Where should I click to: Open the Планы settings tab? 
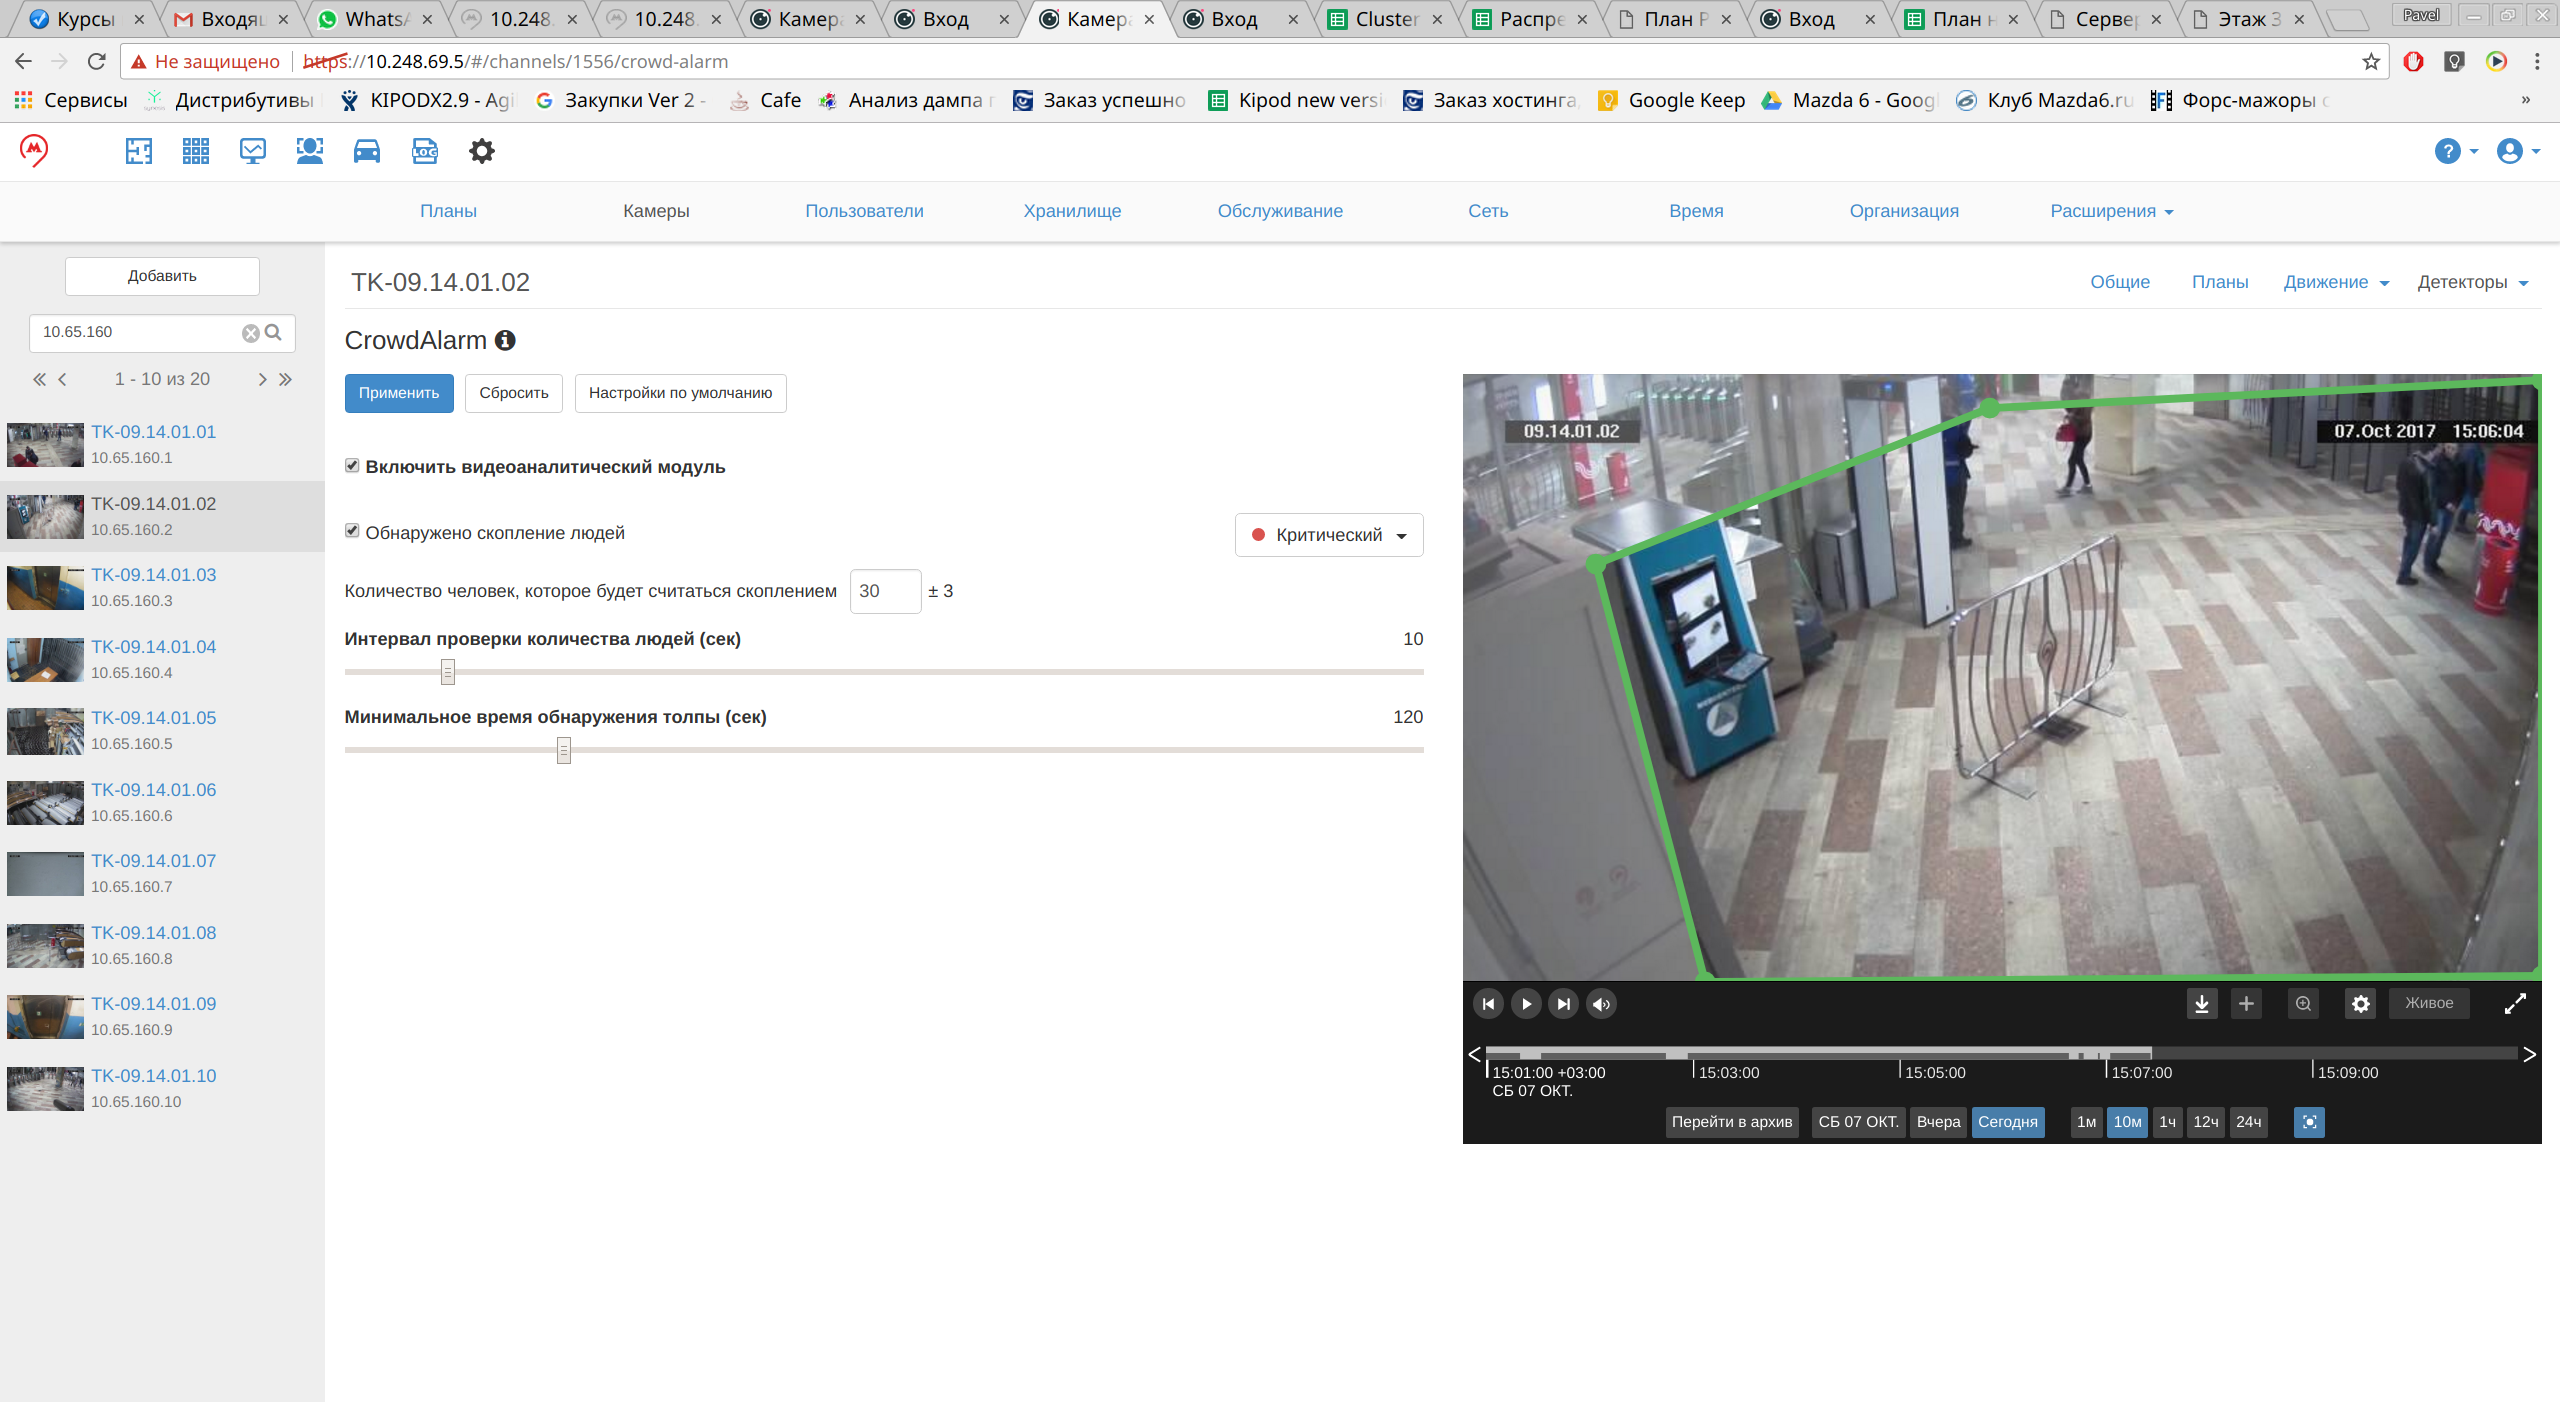(x=448, y=211)
